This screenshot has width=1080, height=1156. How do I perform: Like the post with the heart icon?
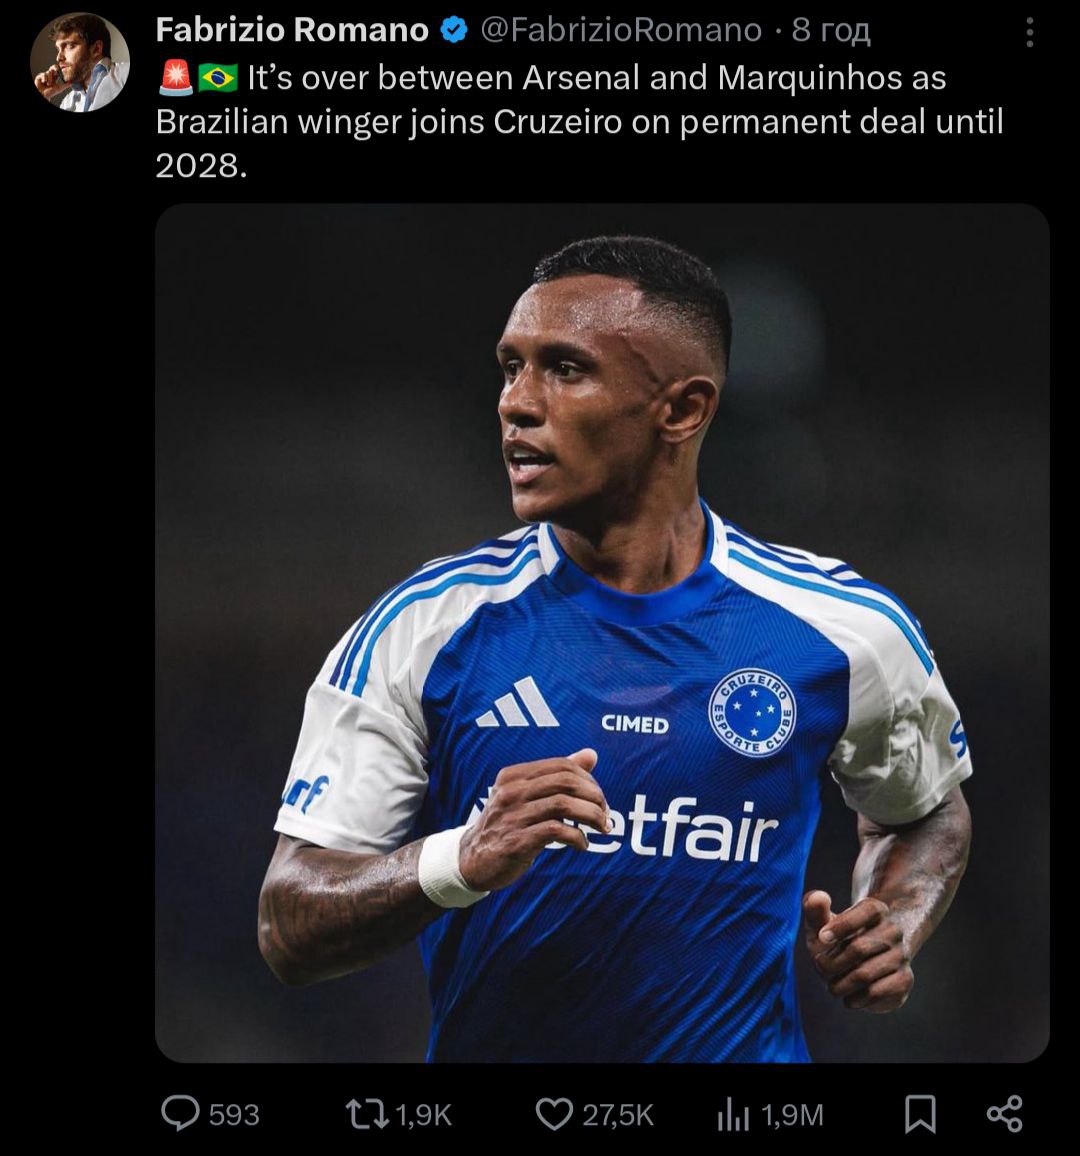pyautogui.click(x=554, y=1114)
